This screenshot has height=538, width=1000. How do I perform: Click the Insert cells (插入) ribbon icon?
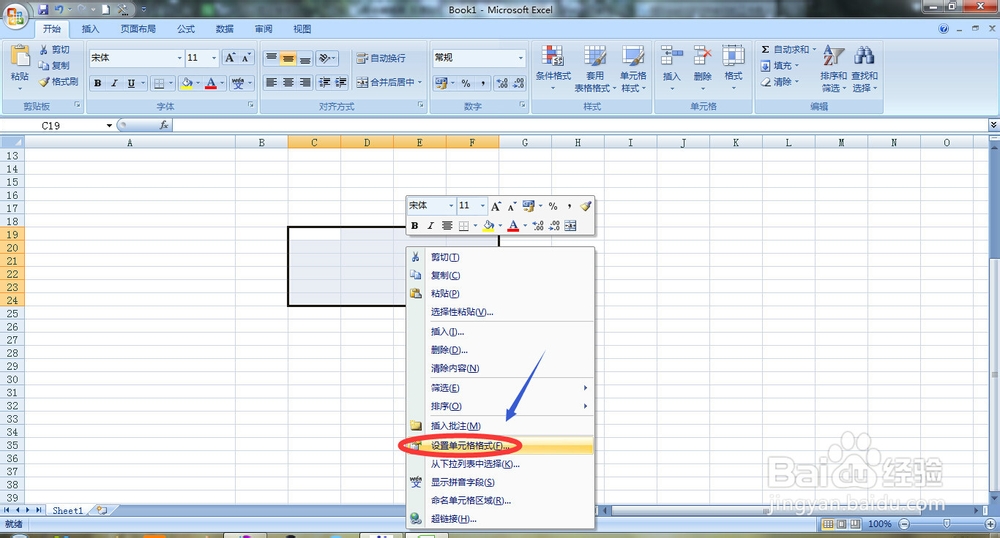[672, 67]
